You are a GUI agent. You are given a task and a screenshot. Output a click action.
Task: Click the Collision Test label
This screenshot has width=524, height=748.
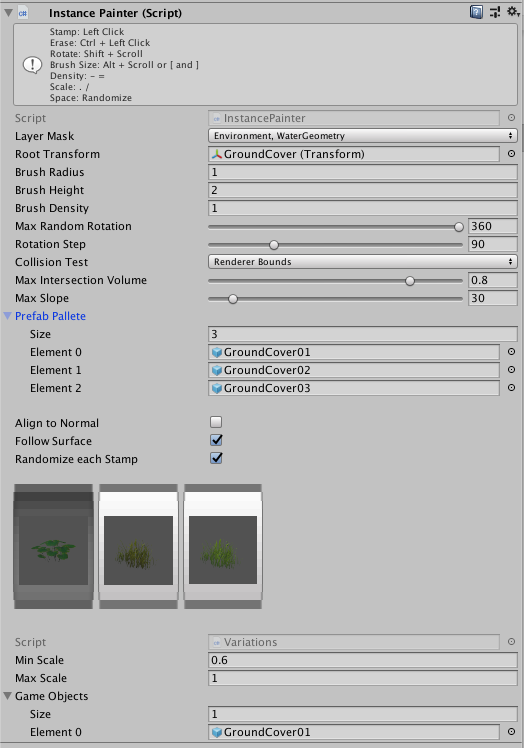click(52, 262)
